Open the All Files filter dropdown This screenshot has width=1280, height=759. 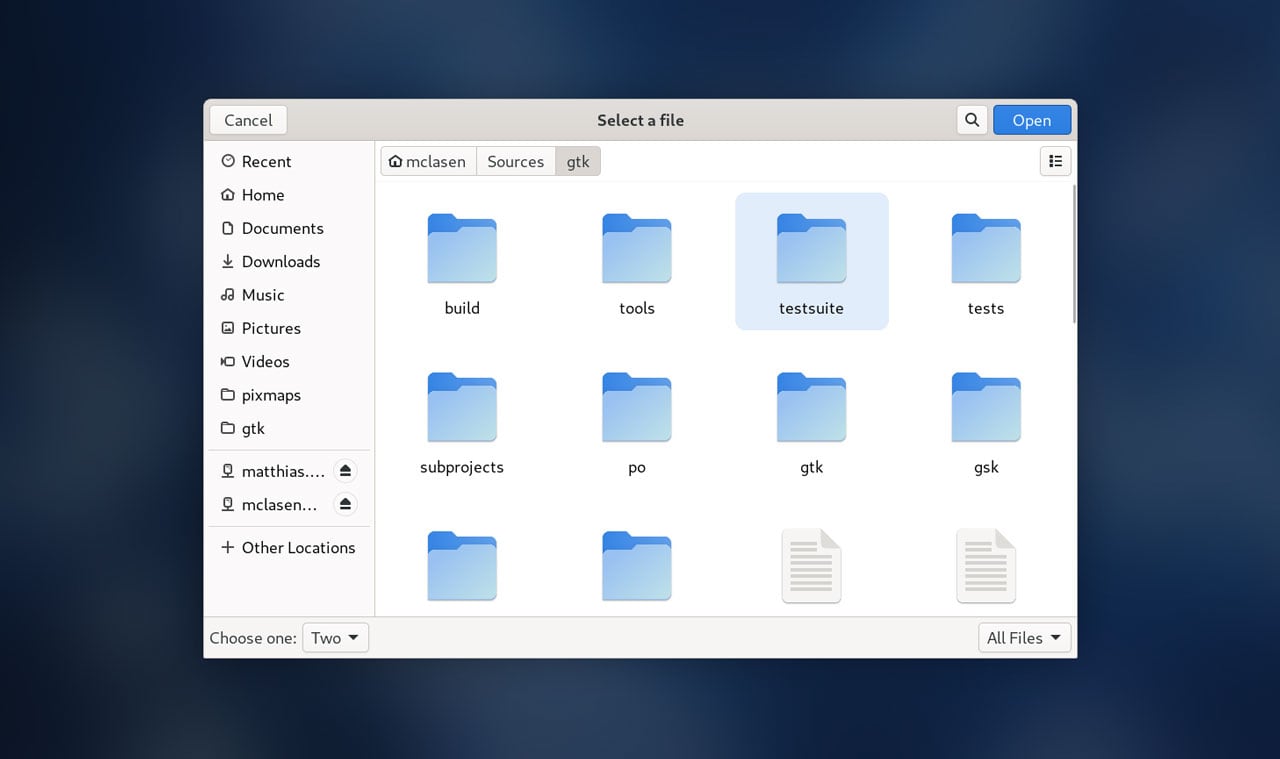(x=1025, y=638)
